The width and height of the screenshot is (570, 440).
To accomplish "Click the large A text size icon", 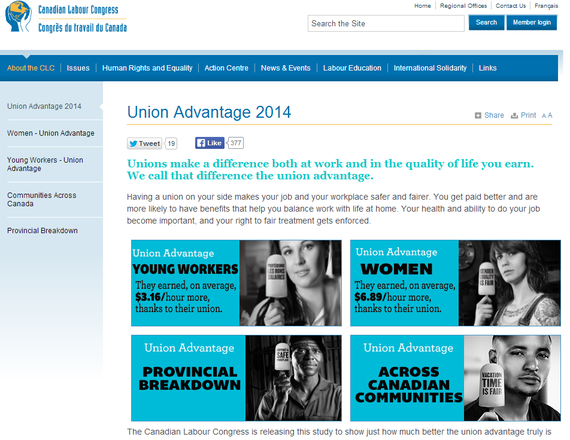I will 550,115.
